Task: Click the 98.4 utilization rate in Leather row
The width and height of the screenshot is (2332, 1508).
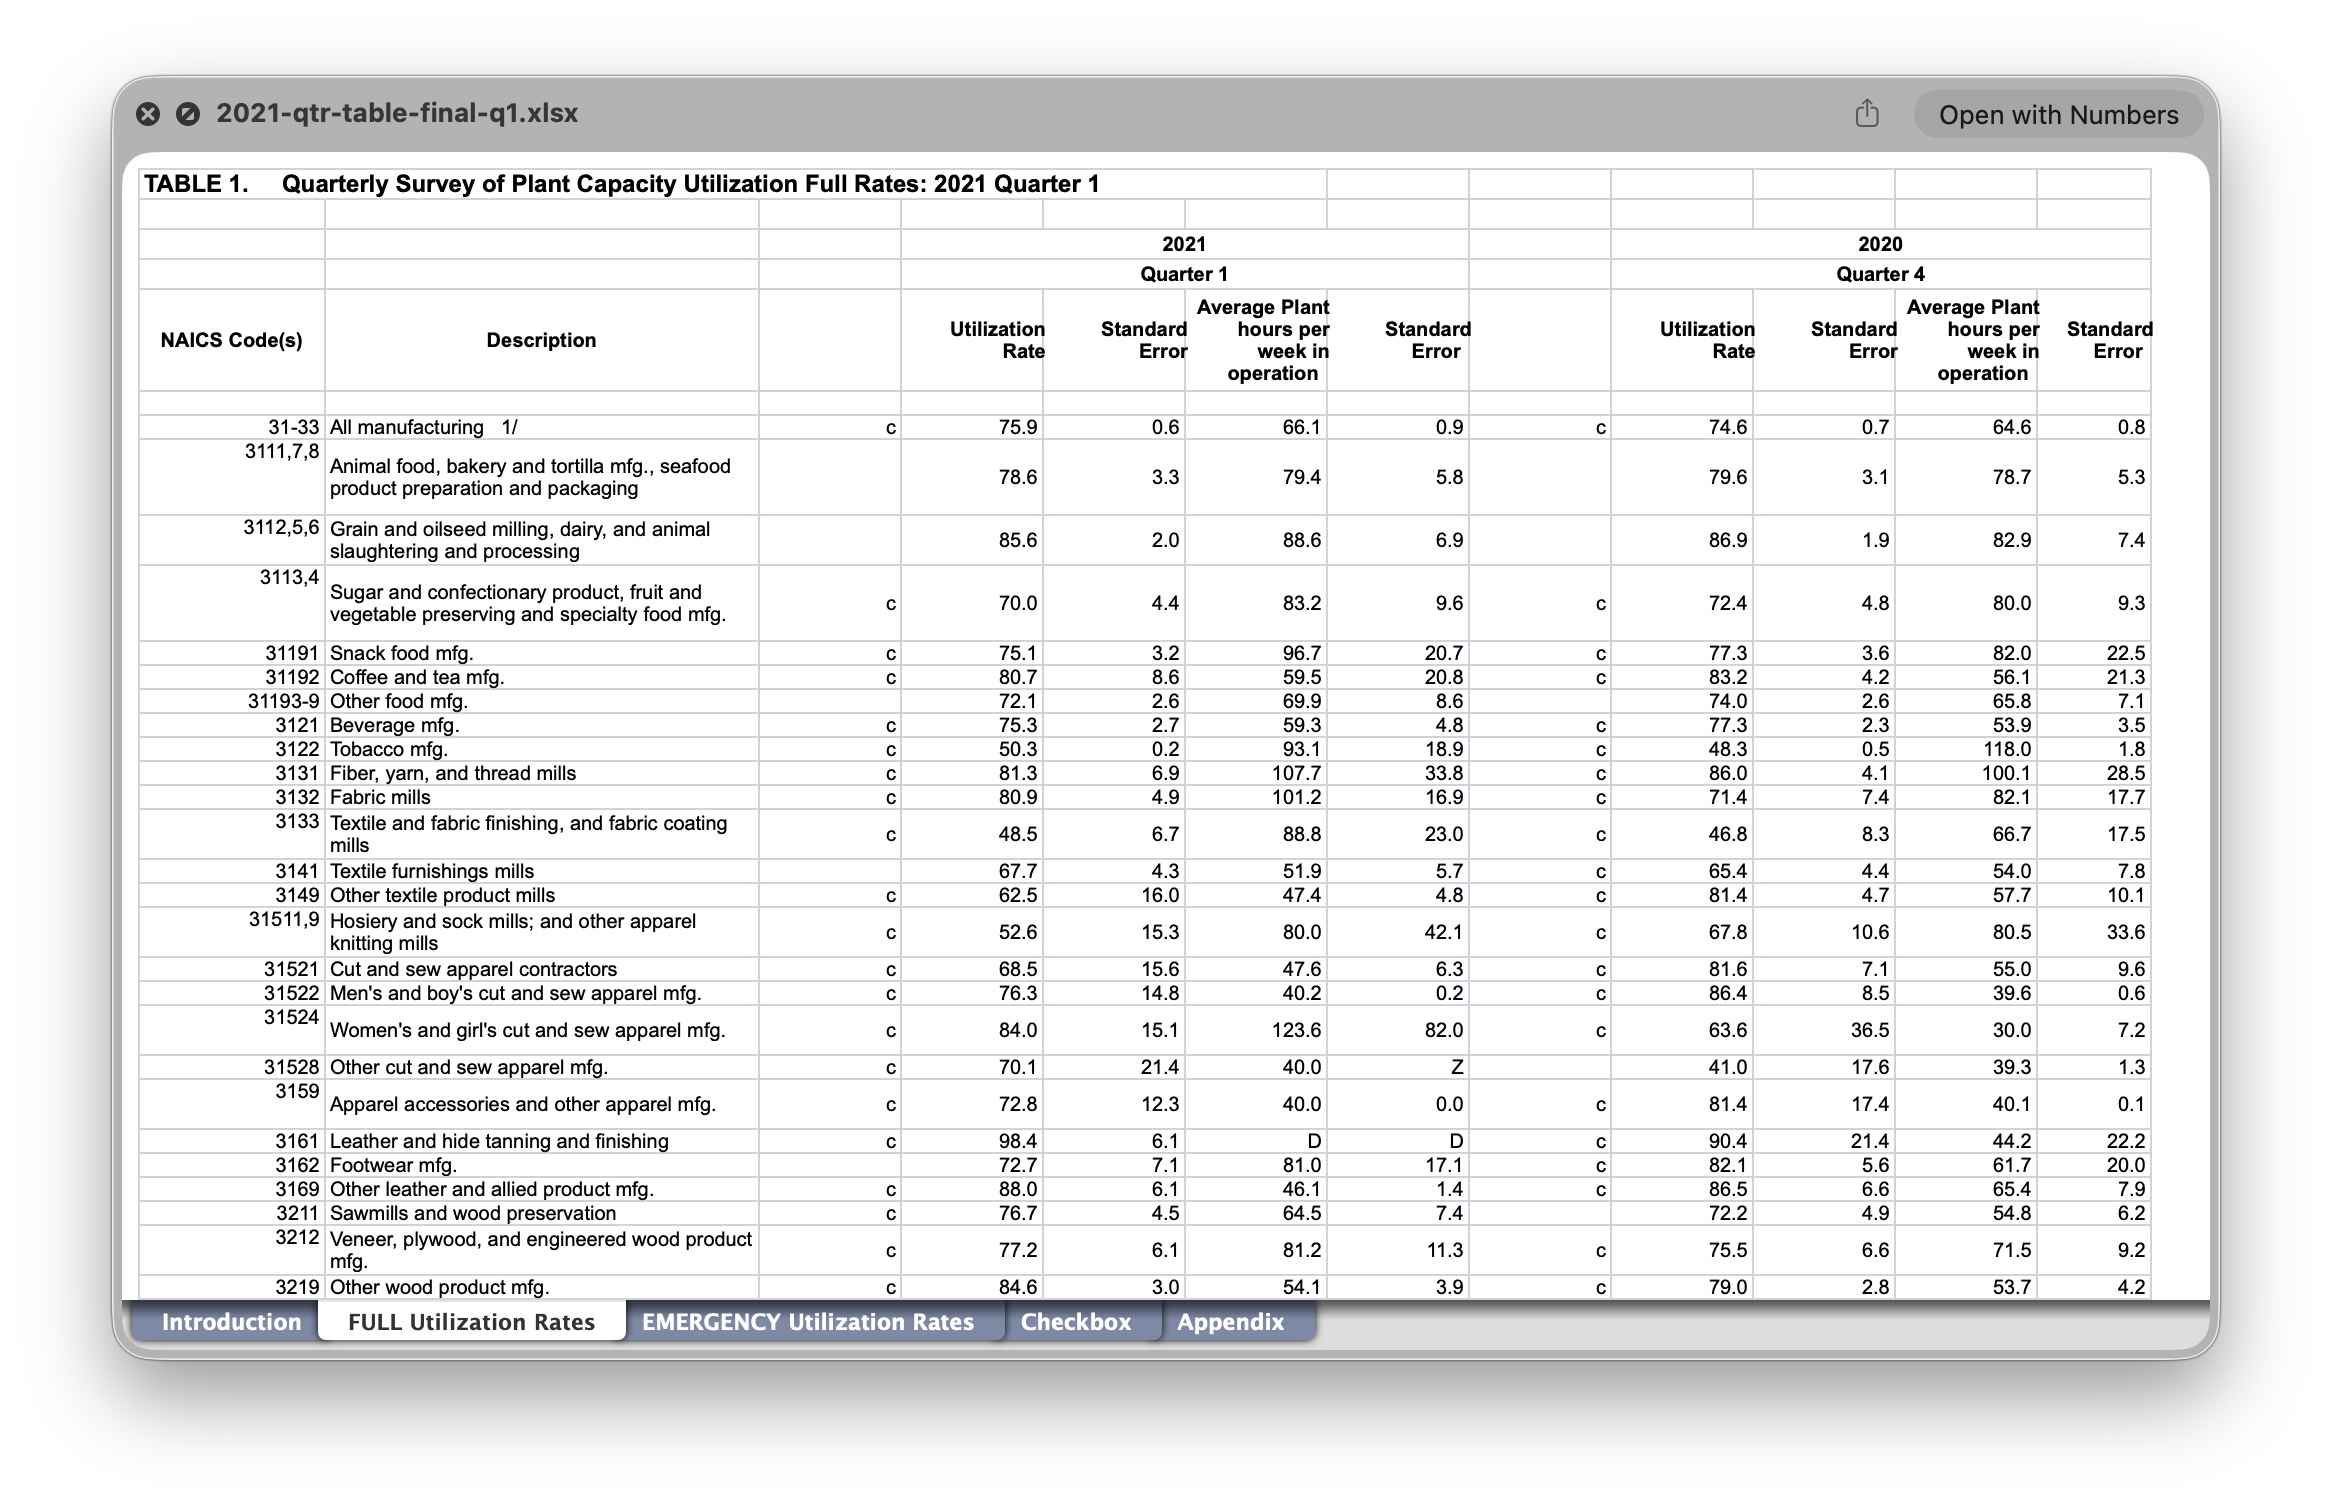Action: 972,1141
